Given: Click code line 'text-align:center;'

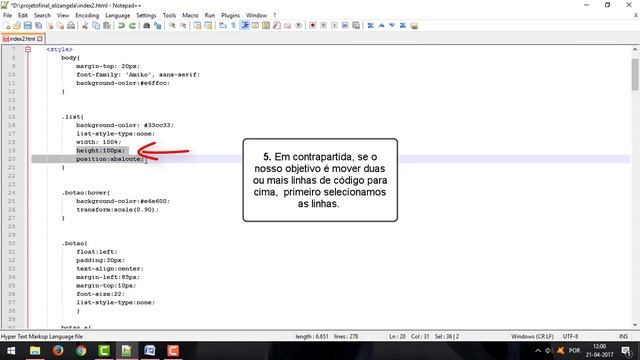Looking at the screenshot, I should [110, 269].
